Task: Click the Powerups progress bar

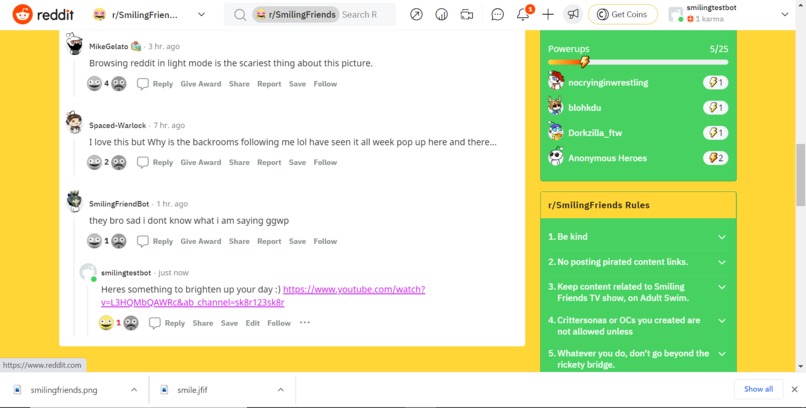Action: tap(638, 62)
